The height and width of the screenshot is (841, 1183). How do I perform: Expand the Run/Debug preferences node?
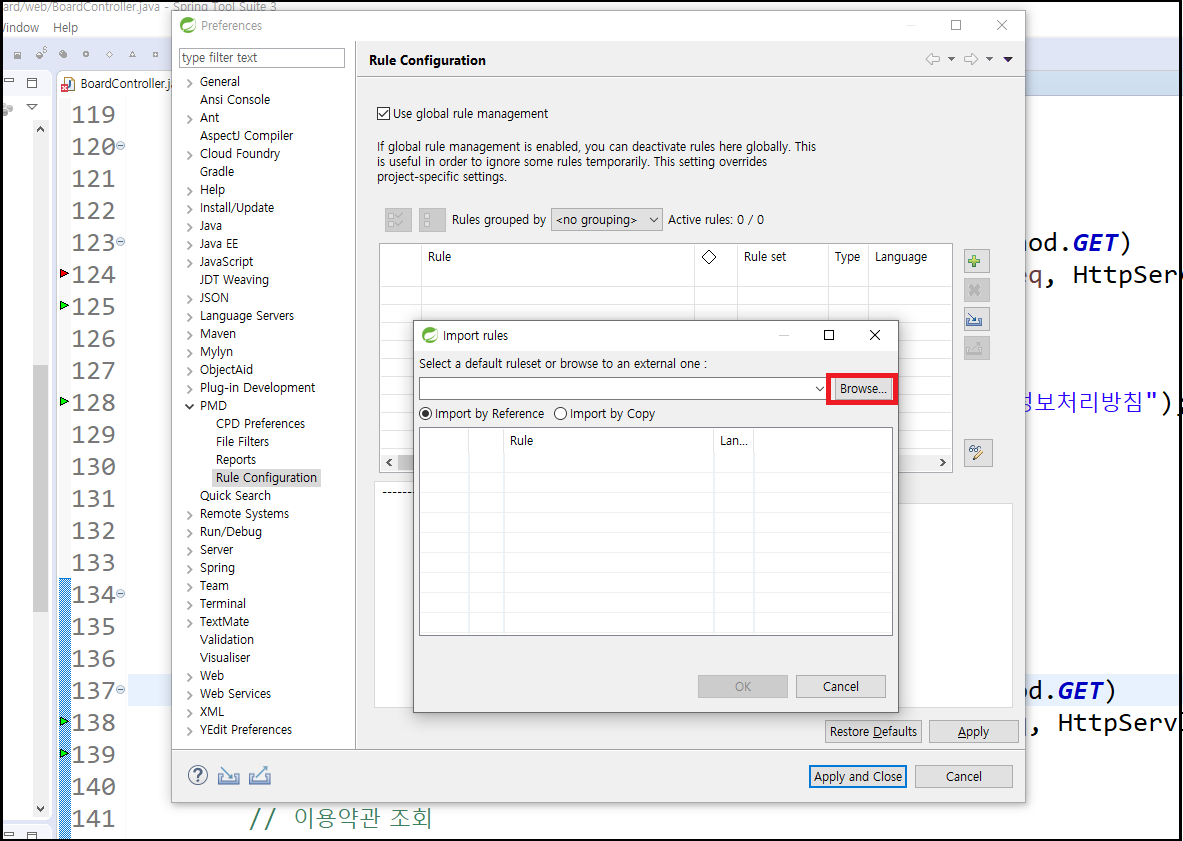point(189,533)
